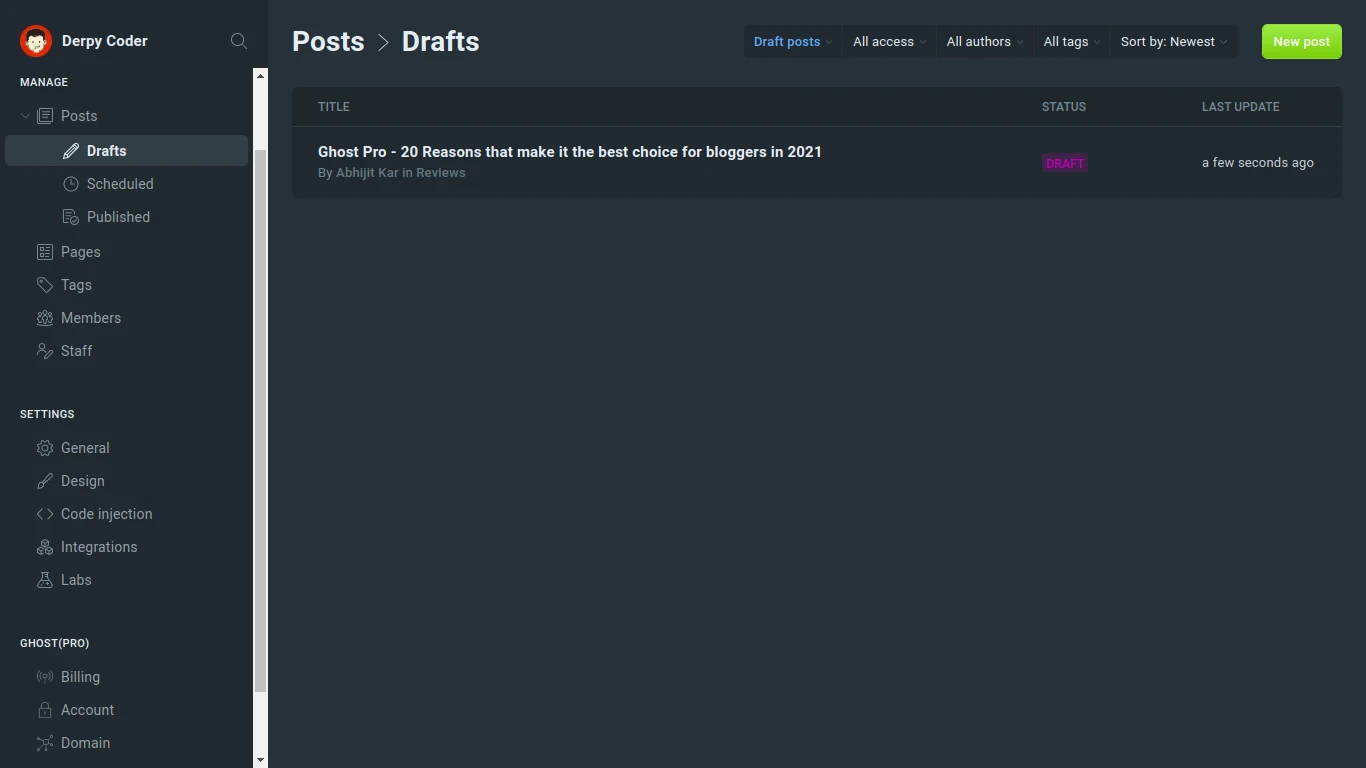This screenshot has width=1366, height=768.
Task: Click the Drafts pencil icon
Action: click(x=71, y=151)
